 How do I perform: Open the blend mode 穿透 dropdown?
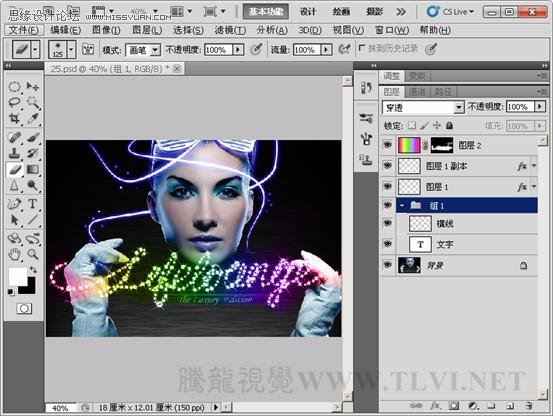[x=458, y=107]
